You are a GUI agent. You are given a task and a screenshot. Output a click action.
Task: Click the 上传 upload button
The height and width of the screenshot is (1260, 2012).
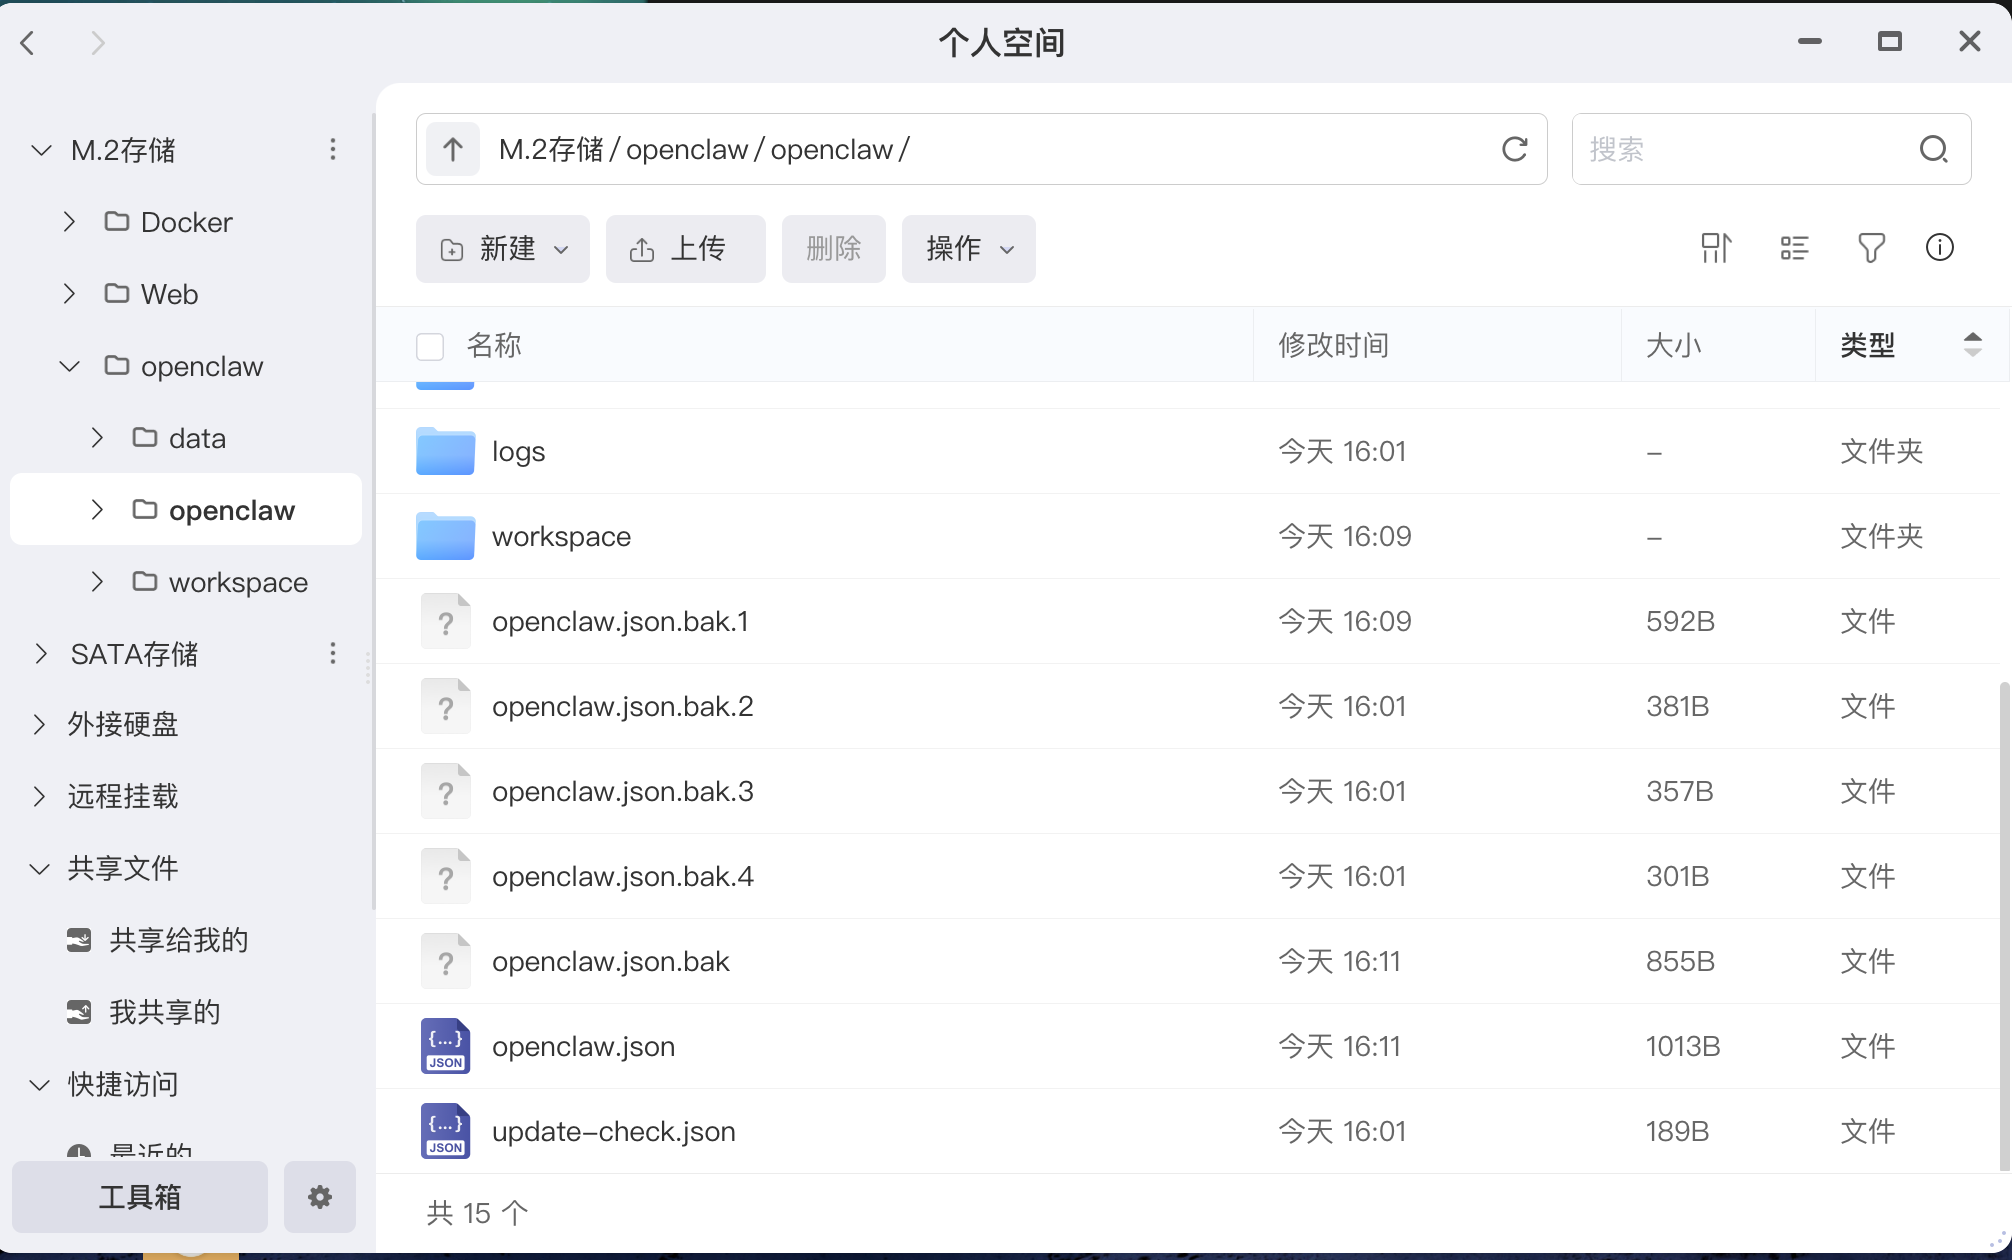click(x=685, y=248)
